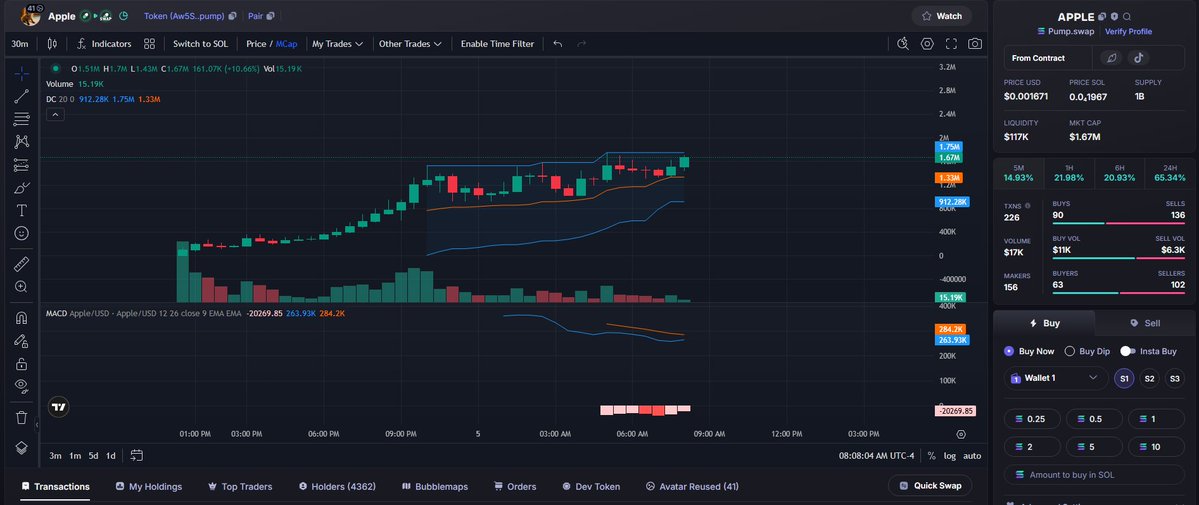Screen dimensions: 1199x505
Task: Open the go to date calendar icon
Action: click(137, 455)
